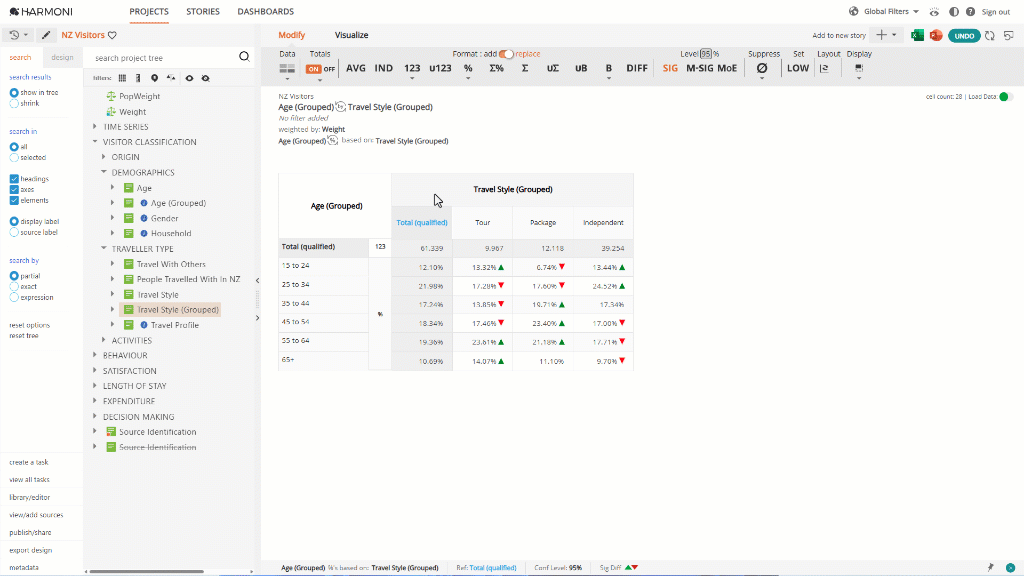Image resolution: width=1024 pixels, height=576 pixels.
Task: Click the refresh arrows icon
Action: [x=990, y=35]
